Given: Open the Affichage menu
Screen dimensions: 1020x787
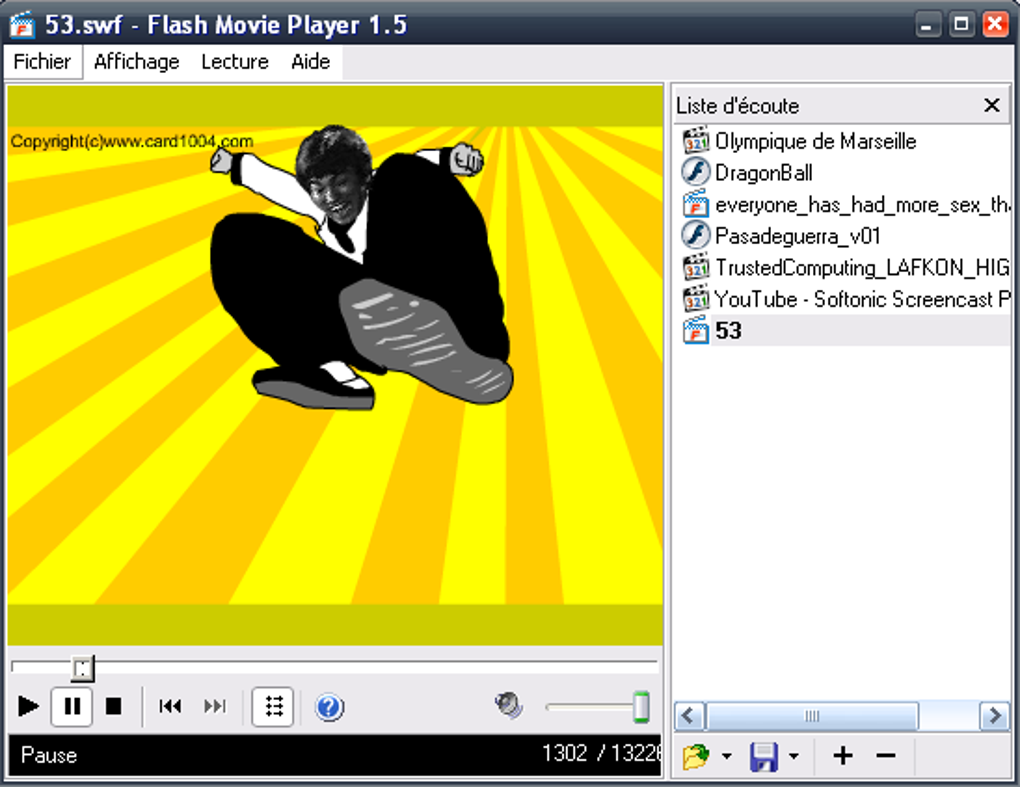Looking at the screenshot, I should click(x=137, y=62).
